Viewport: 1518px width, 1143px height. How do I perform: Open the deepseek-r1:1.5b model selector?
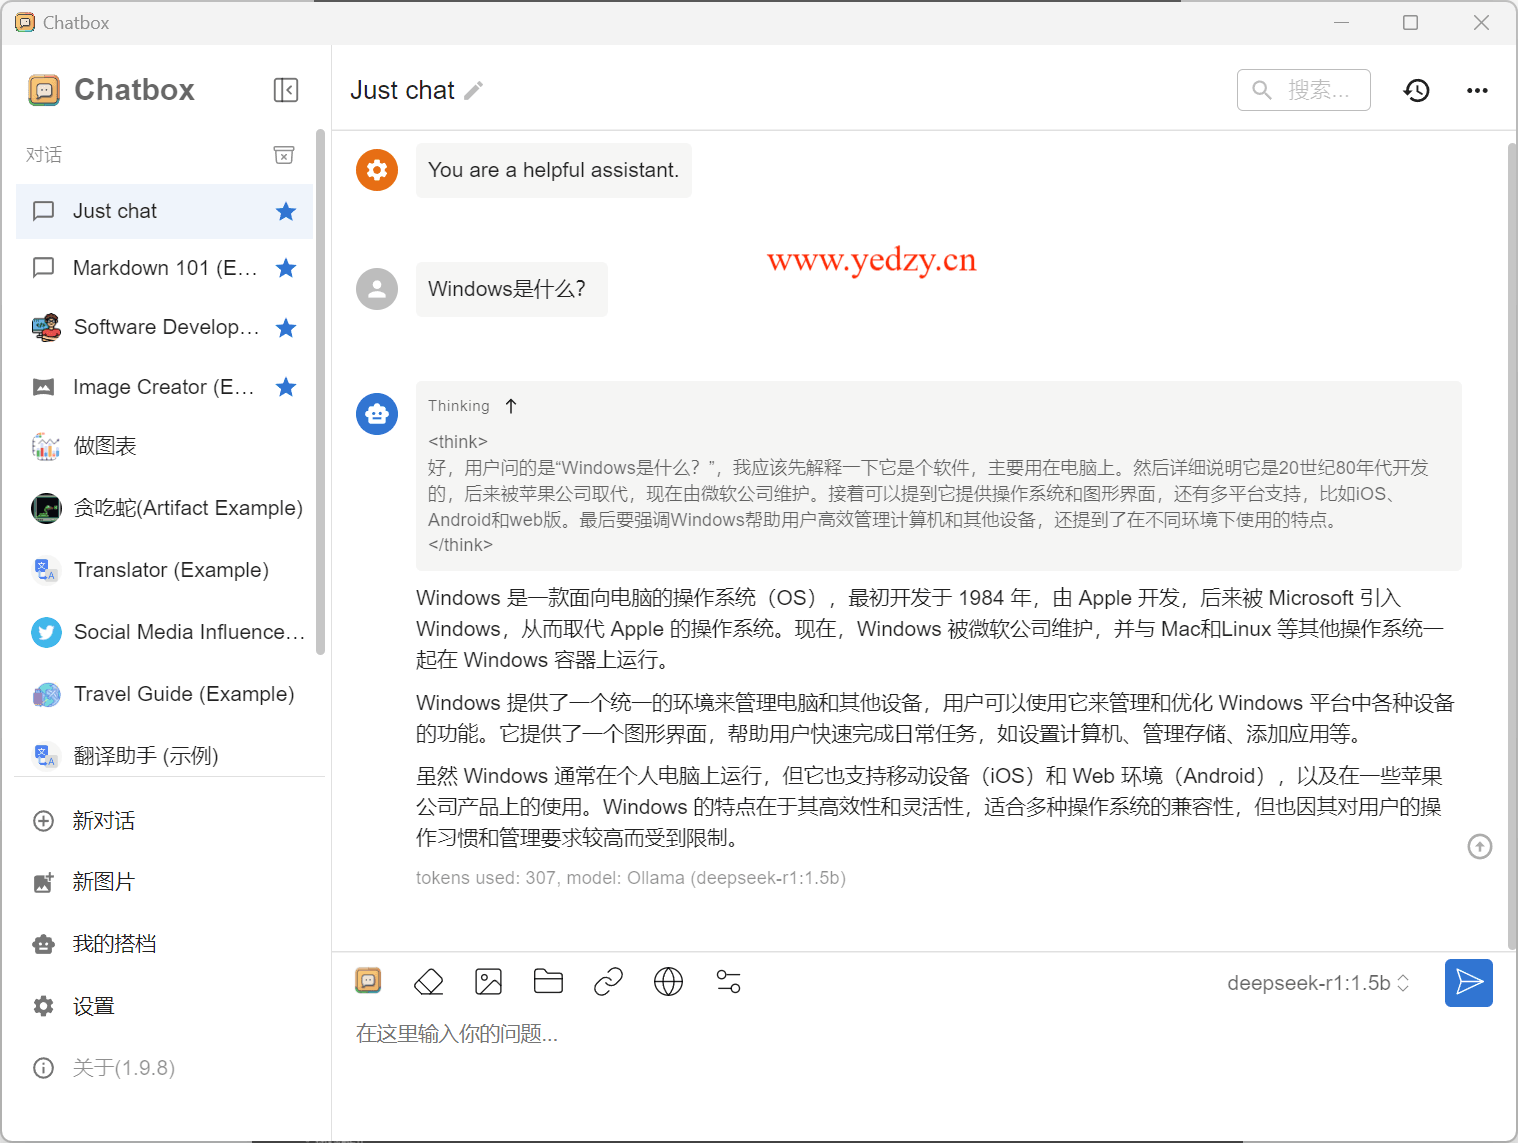click(x=1318, y=983)
